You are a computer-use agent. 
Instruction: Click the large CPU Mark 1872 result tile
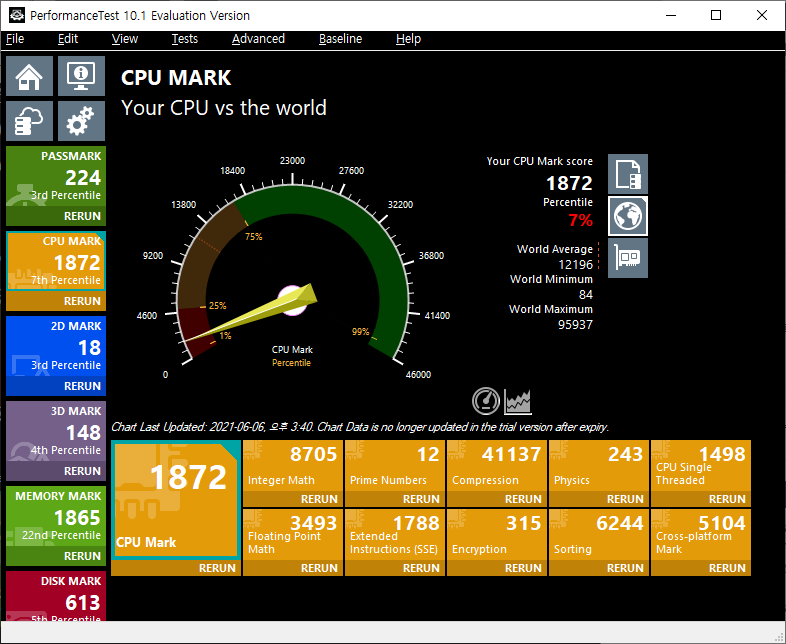coord(176,500)
